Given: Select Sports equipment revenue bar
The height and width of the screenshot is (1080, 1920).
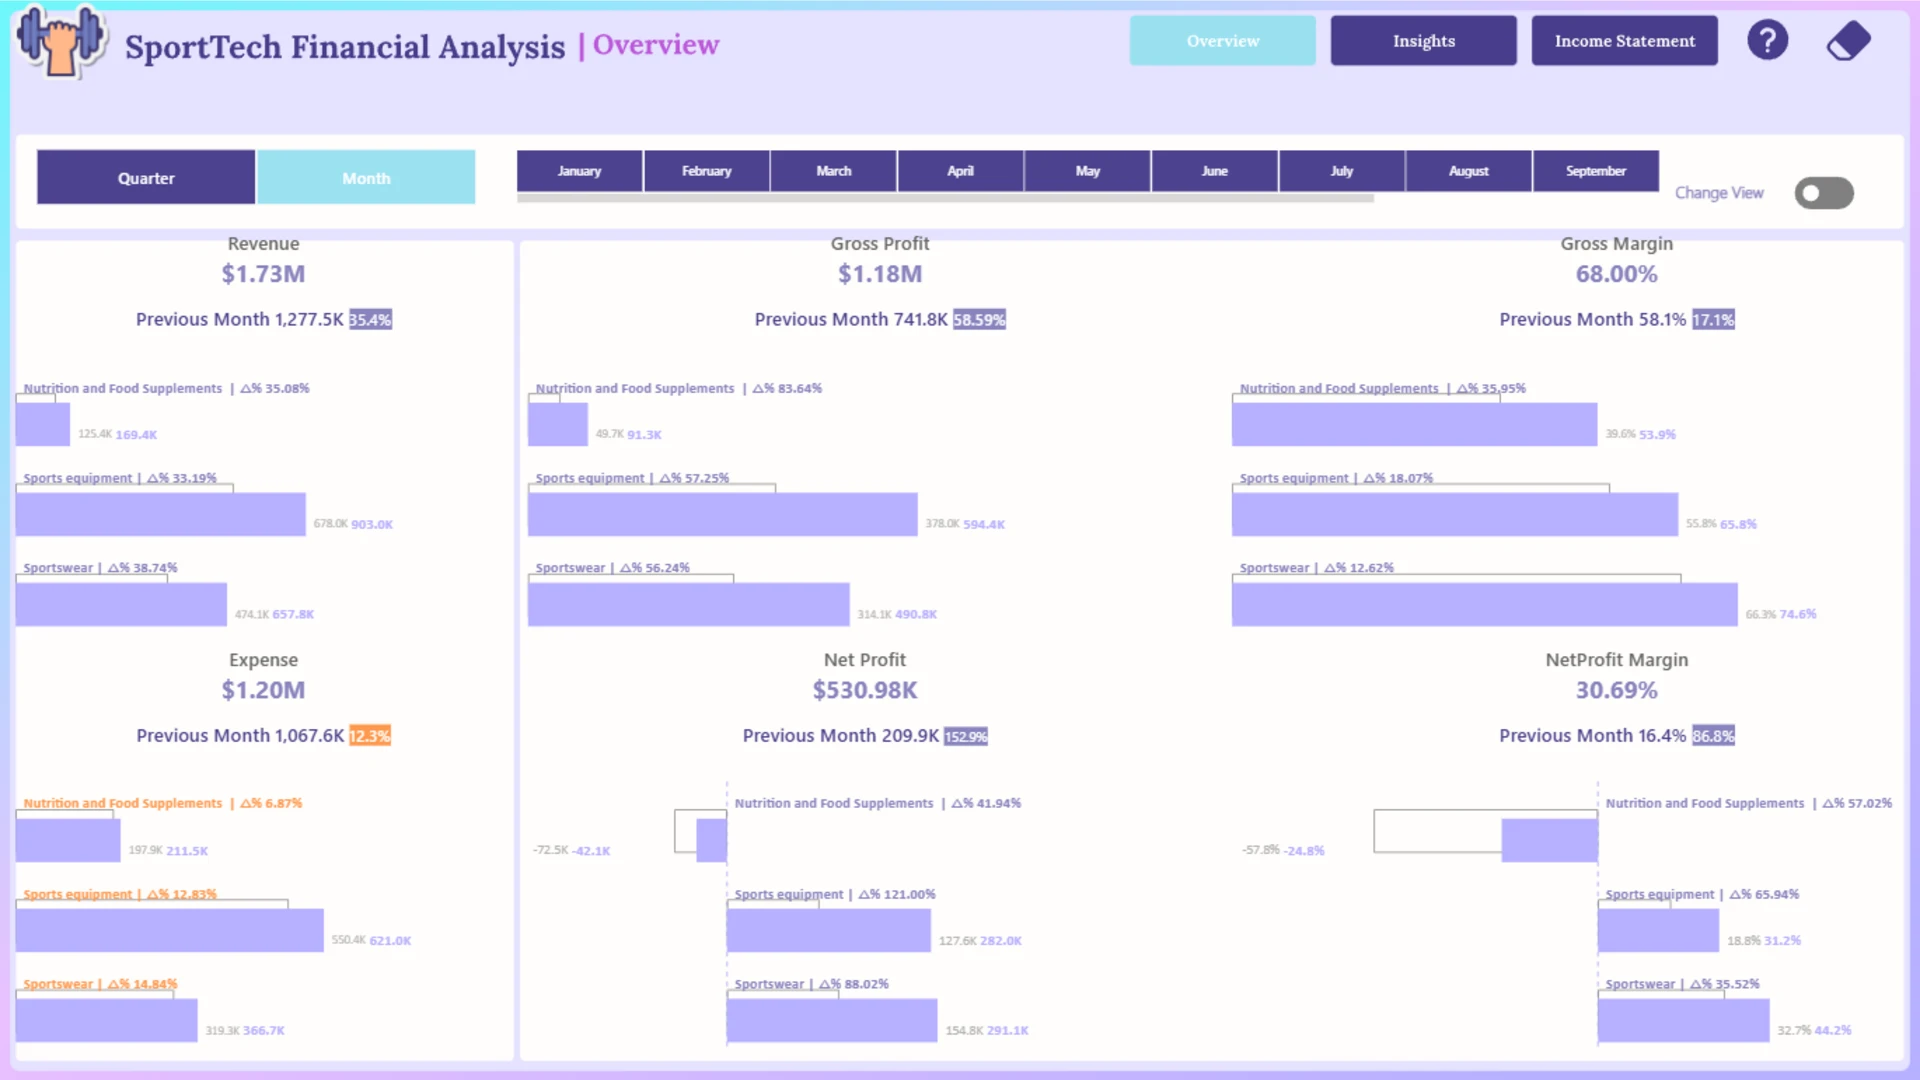Looking at the screenshot, I should 160,514.
